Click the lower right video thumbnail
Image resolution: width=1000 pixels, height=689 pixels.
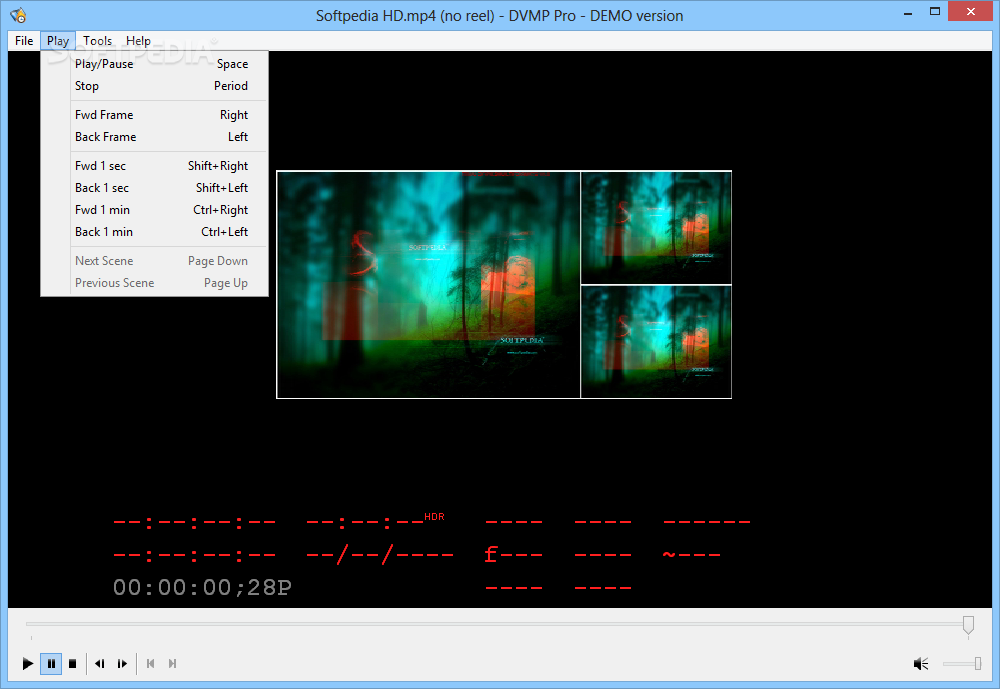pos(656,342)
